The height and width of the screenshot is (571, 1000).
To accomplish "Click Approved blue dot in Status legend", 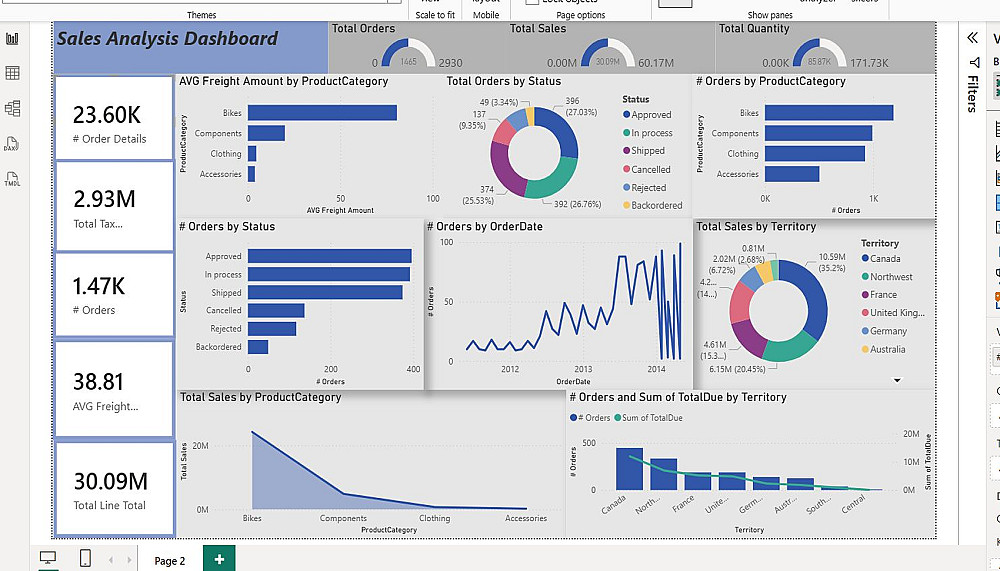I will click(626, 115).
